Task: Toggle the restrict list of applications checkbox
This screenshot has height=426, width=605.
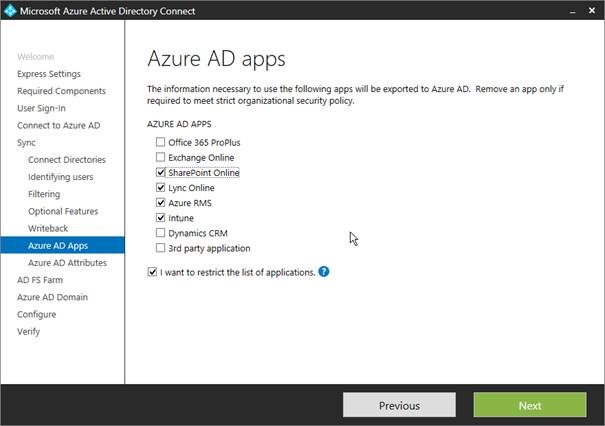Action: pos(152,272)
